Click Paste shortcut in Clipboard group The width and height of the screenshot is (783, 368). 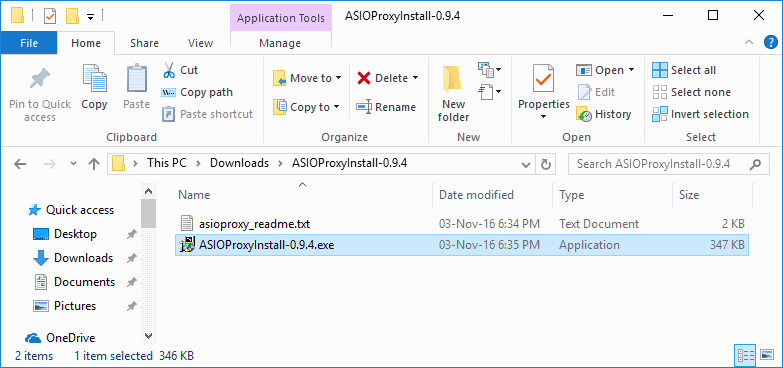(207, 114)
